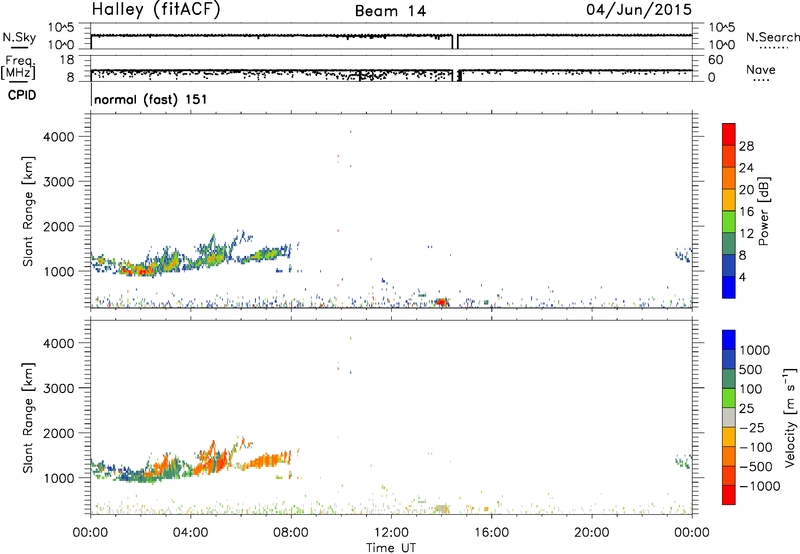Click the '-25' label on Velocity colorbar
Image resolution: width=800 pixels, height=554 pixels.
752,428
